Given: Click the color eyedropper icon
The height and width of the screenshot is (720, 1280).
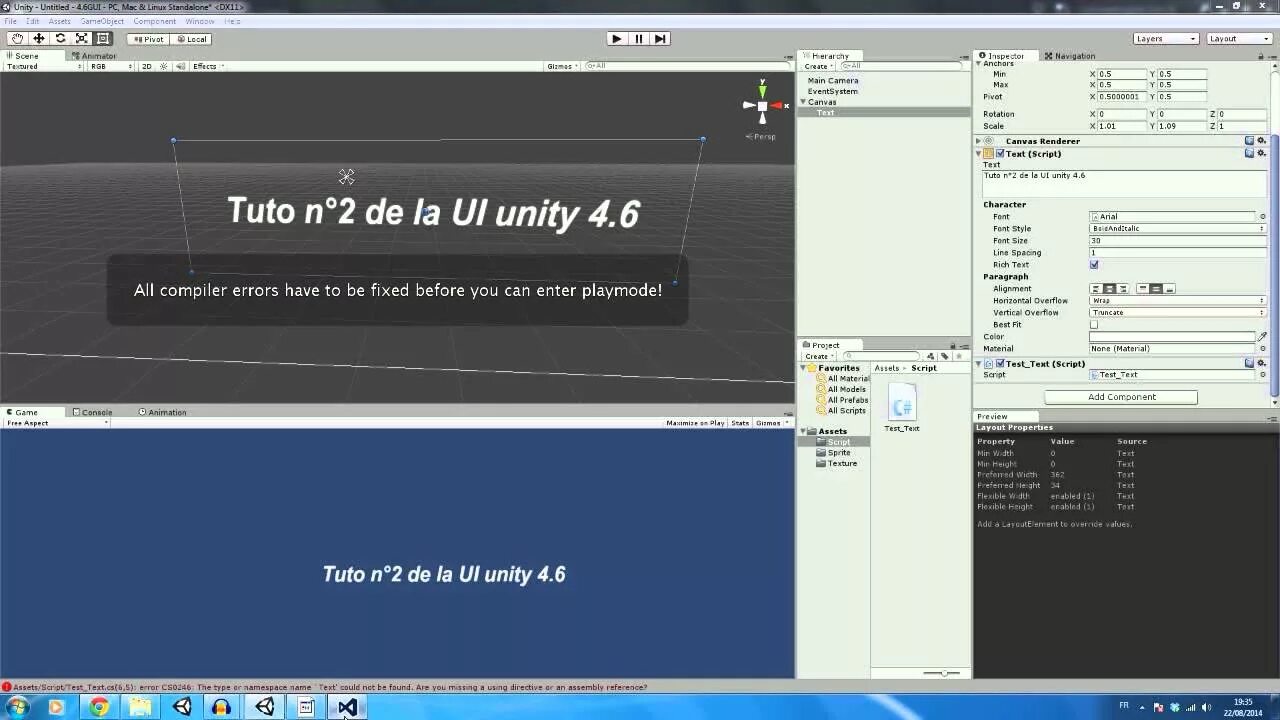Looking at the screenshot, I should (x=1262, y=337).
